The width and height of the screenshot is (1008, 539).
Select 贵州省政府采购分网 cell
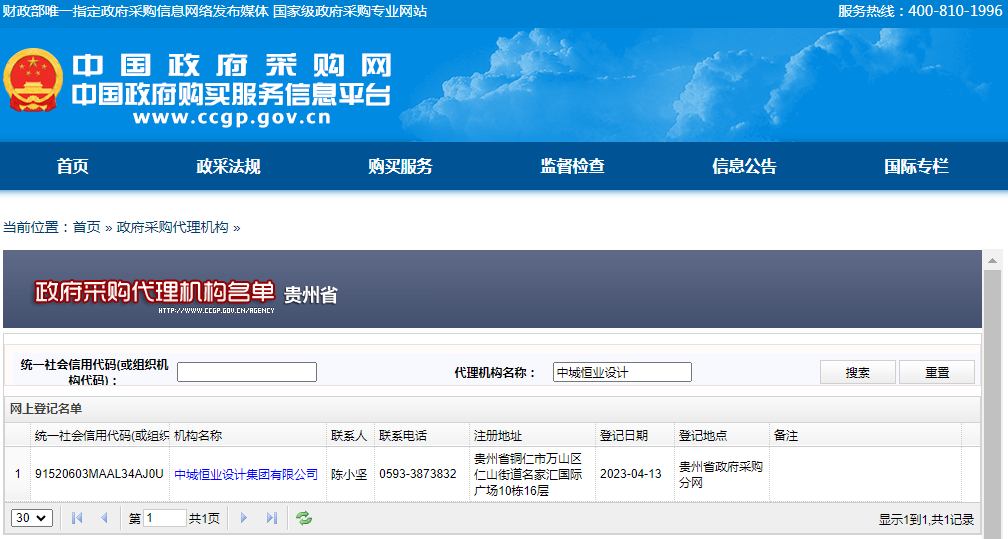(x=721, y=474)
